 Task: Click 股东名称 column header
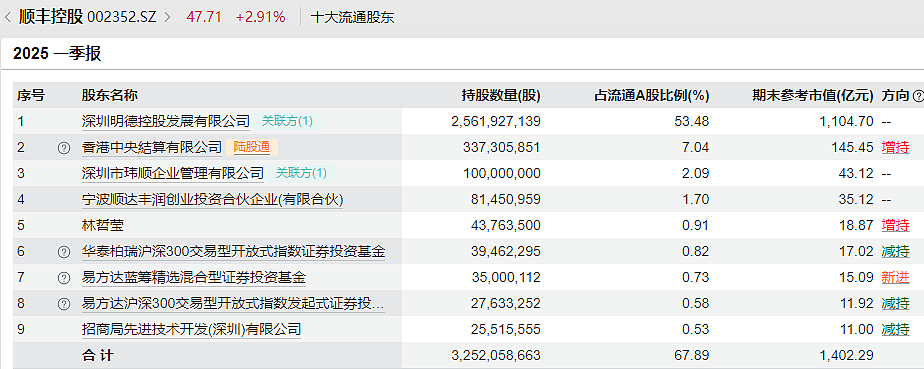click(110, 95)
